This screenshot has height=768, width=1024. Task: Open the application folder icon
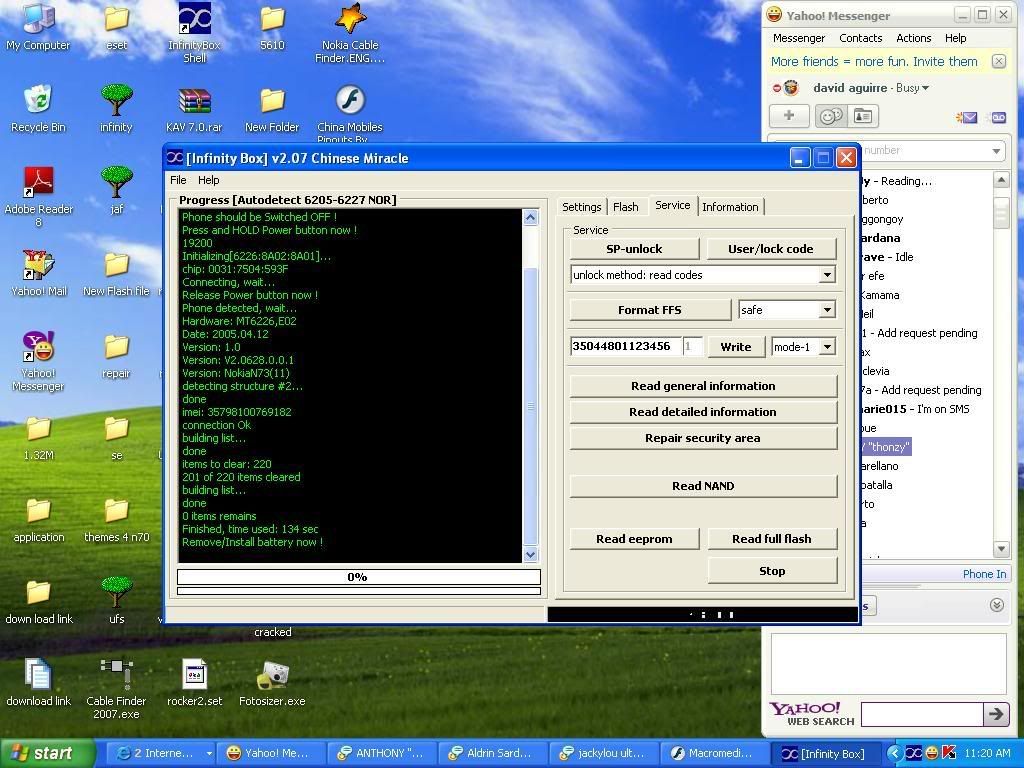pyautogui.click(x=39, y=520)
